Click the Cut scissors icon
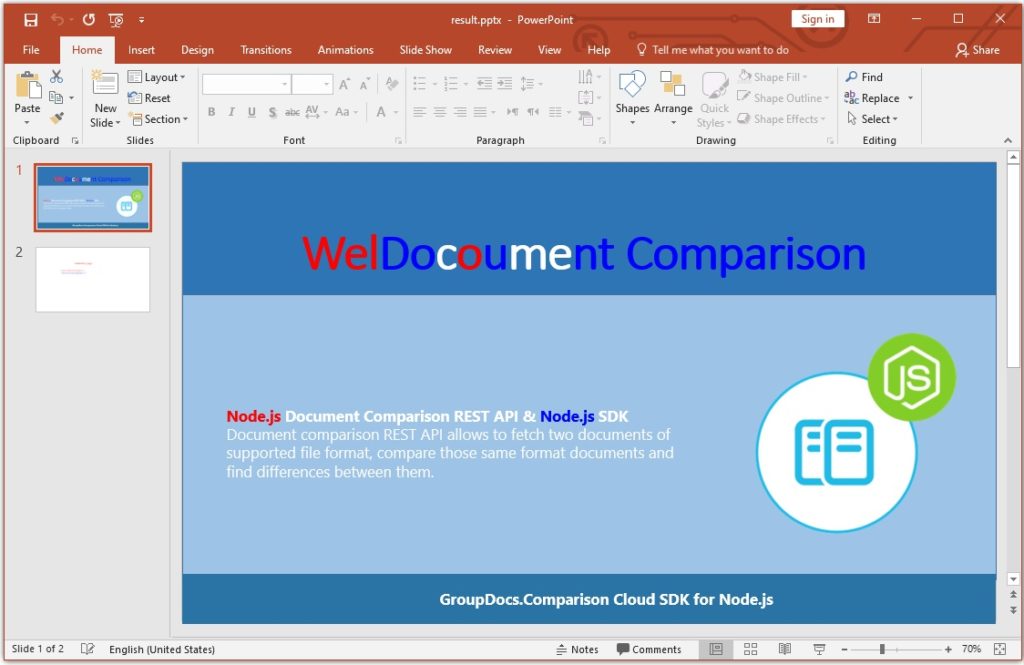 [57, 77]
